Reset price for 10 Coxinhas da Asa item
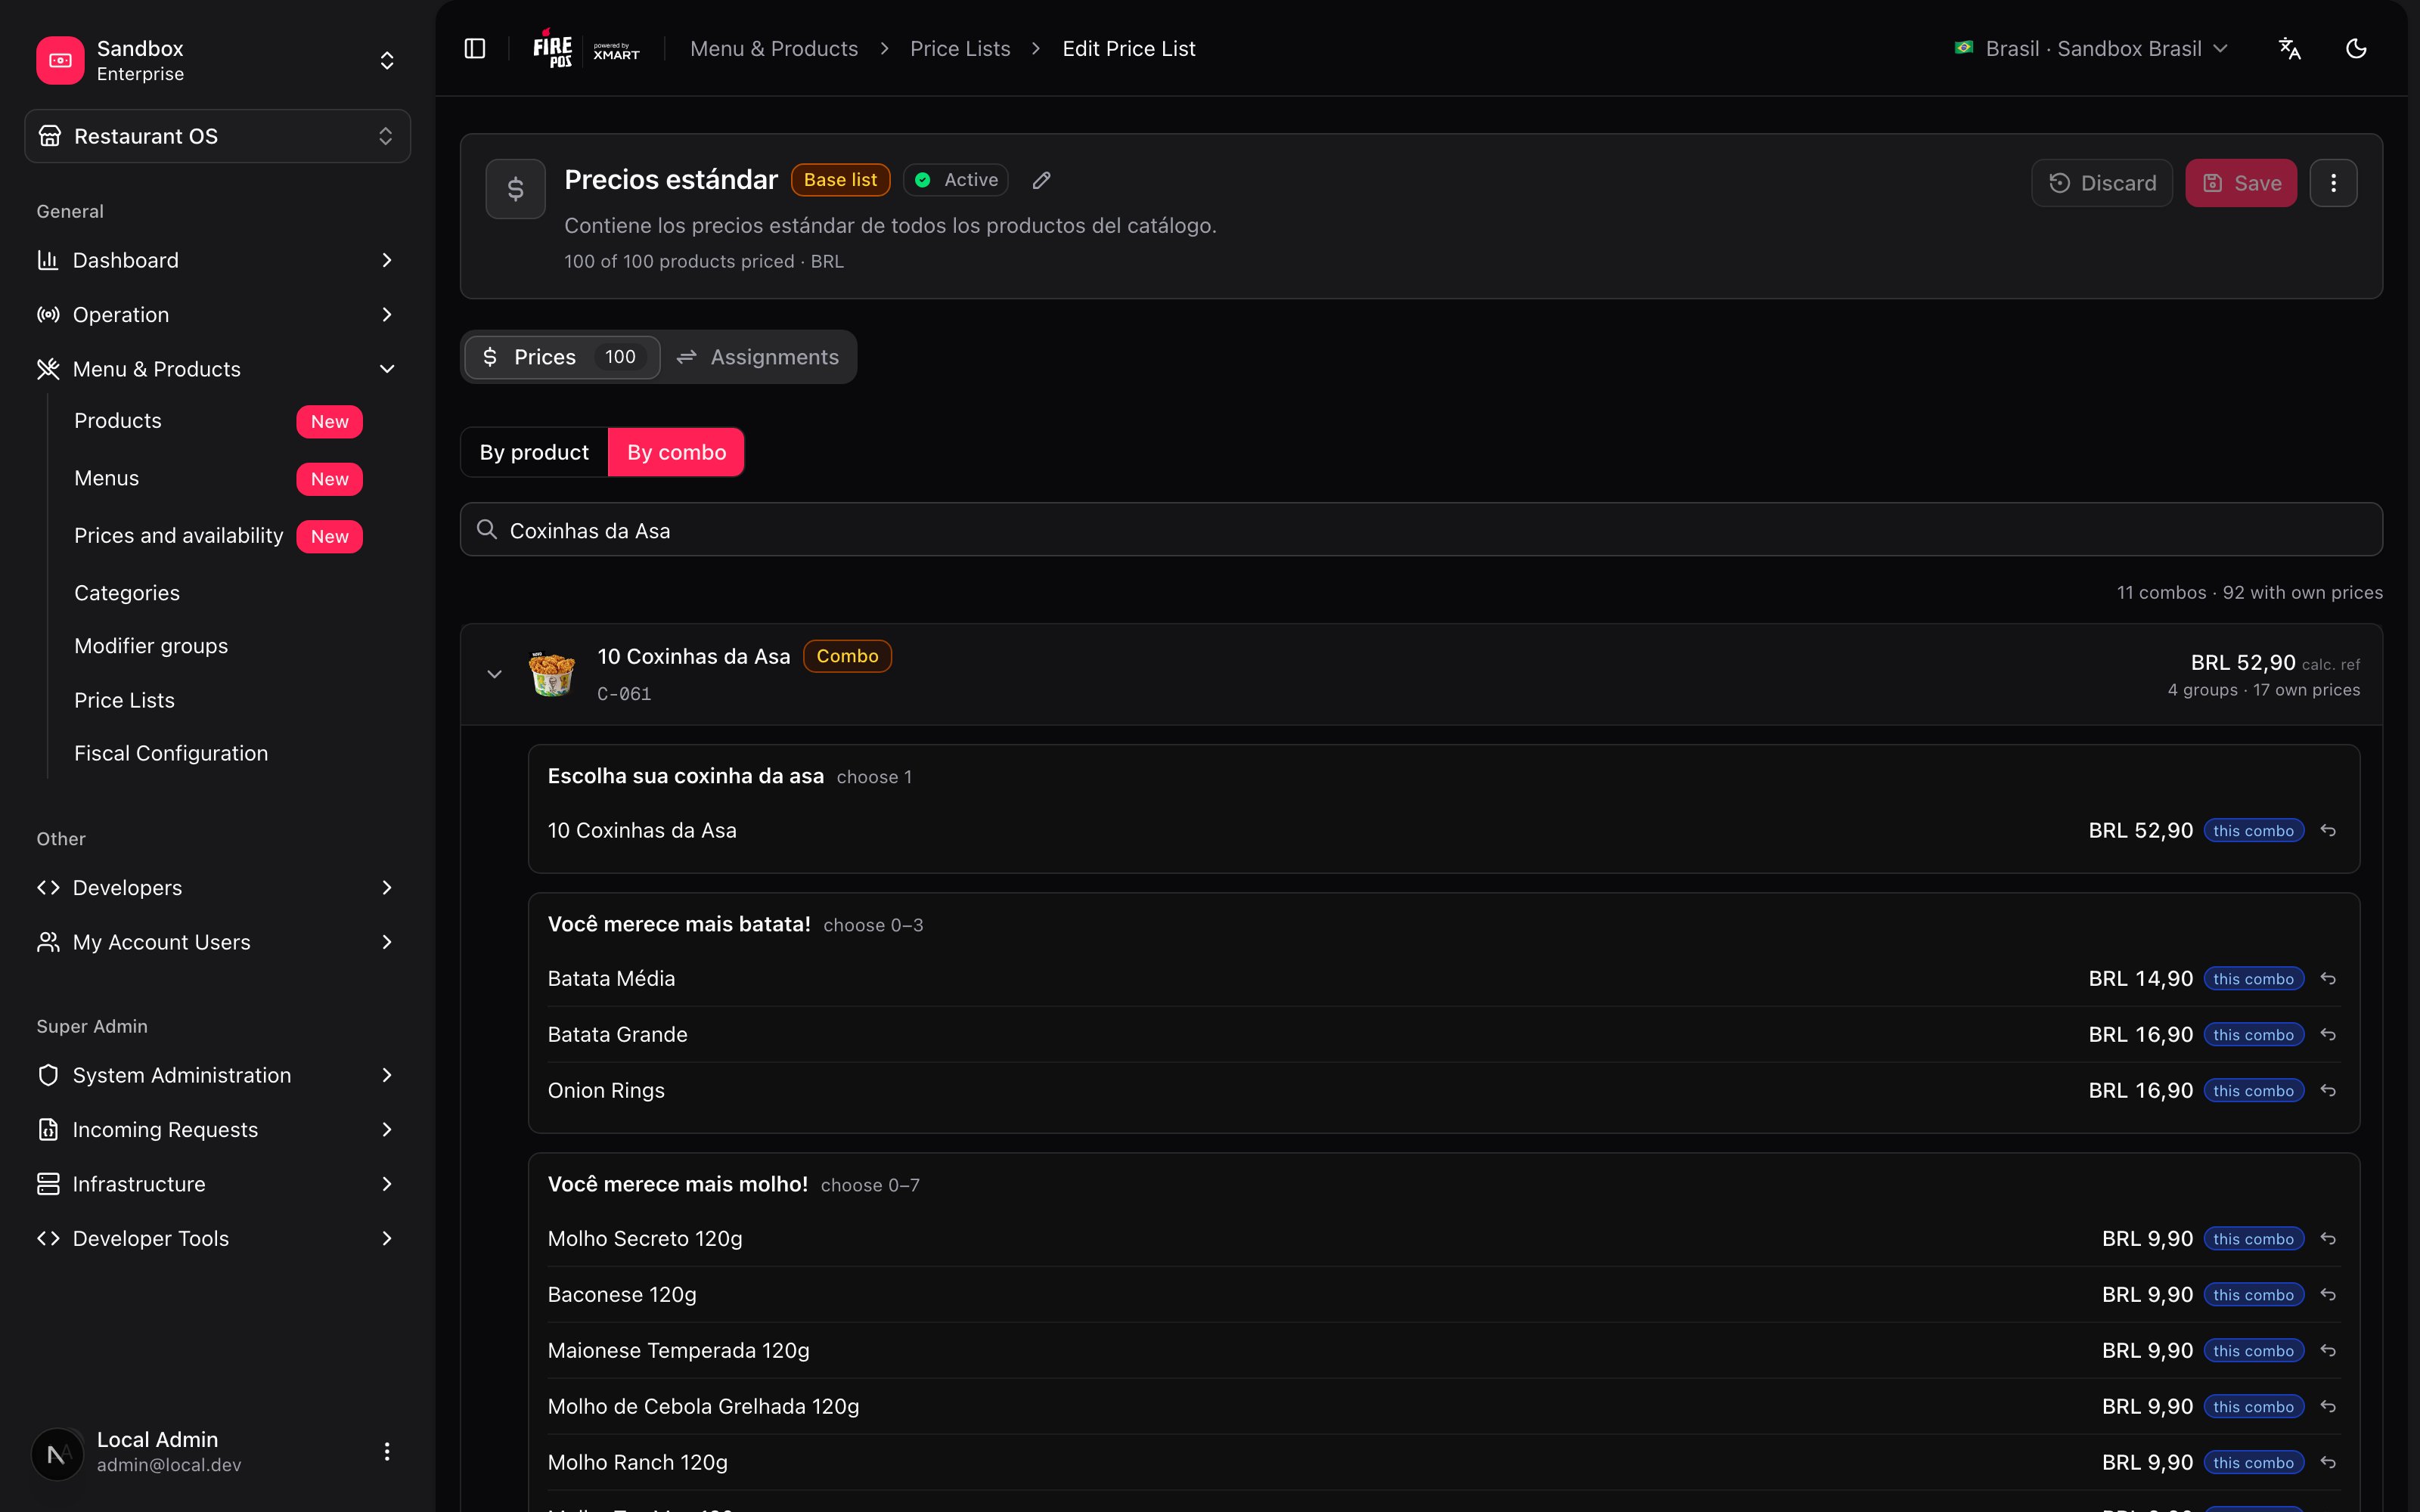The height and width of the screenshot is (1512, 2420). [2328, 831]
